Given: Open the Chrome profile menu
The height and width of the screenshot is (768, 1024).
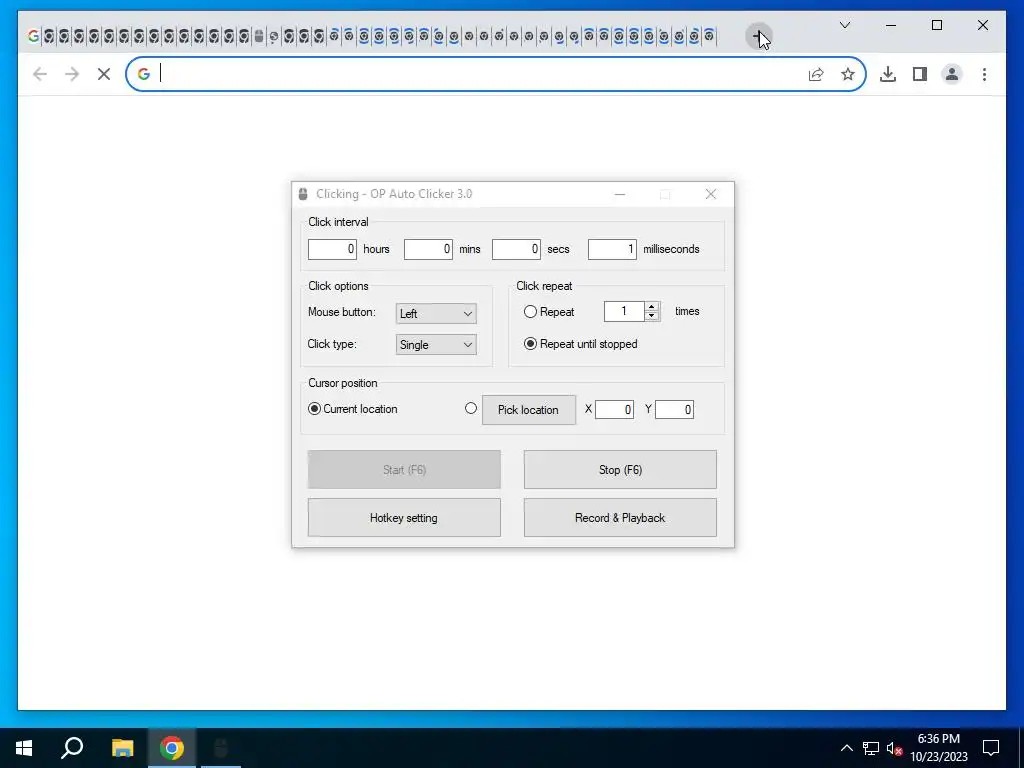Looking at the screenshot, I should [952, 74].
